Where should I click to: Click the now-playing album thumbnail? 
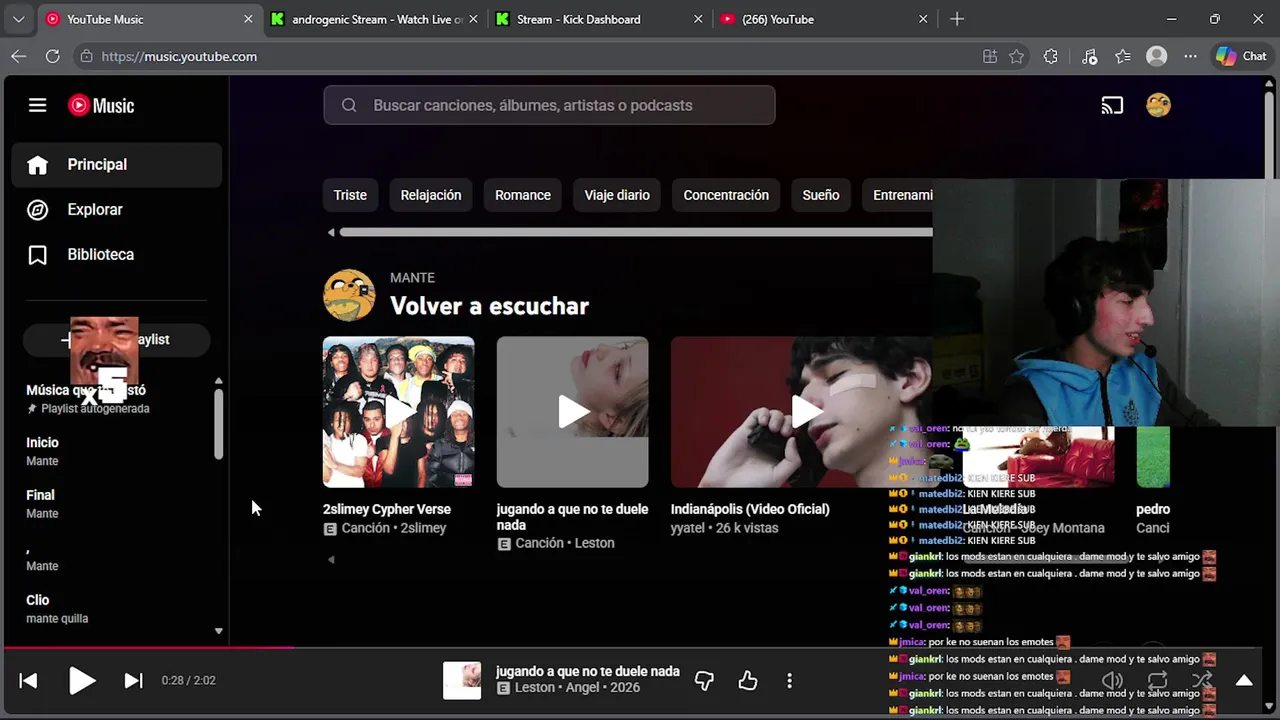tap(462, 681)
